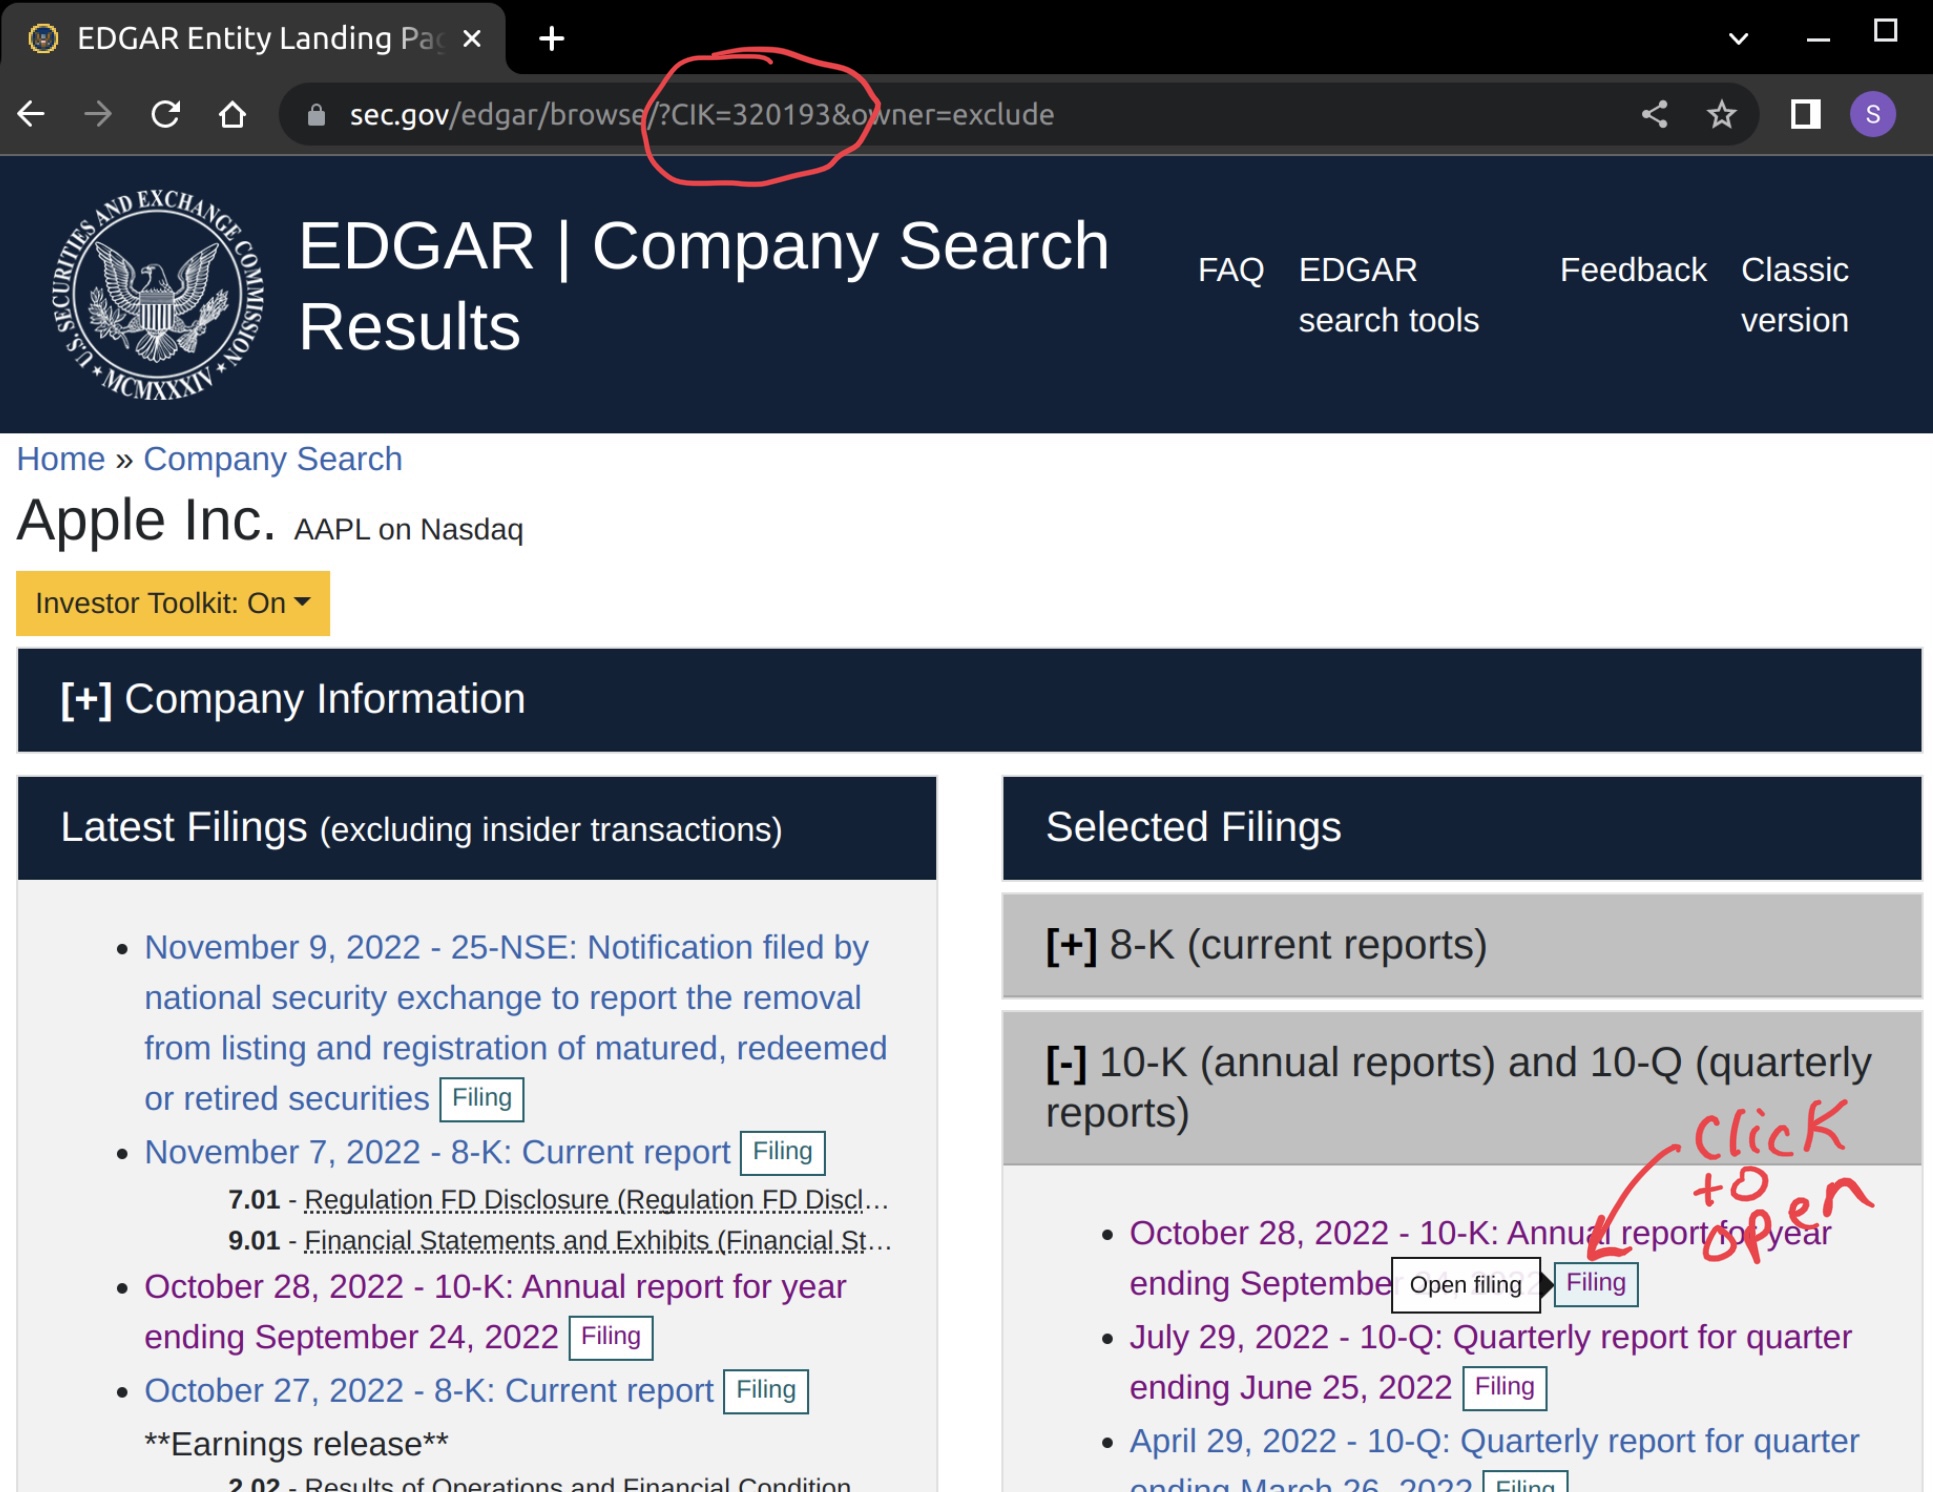Open November 9, 2022 25-NSE filing link

[515, 1022]
